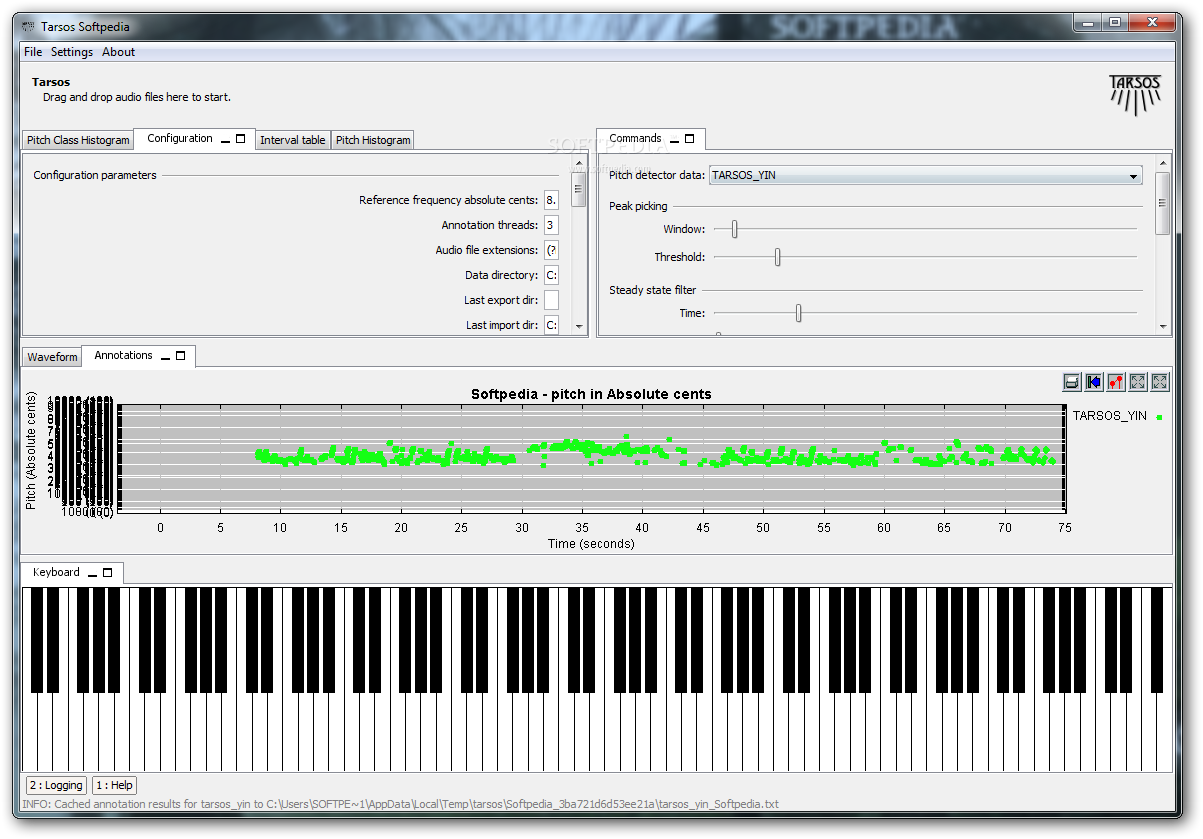Screen dimensions: 1203x839
Task: Maximize the Keyboard panel
Action: pos(108,573)
